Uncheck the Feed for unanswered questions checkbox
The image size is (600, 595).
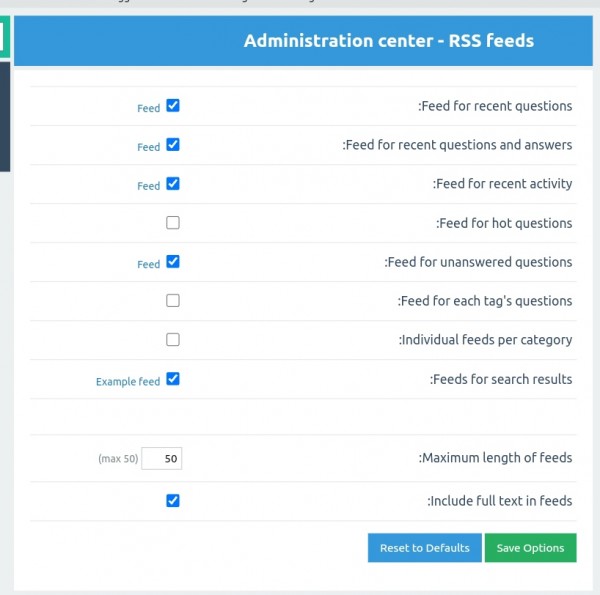173,262
